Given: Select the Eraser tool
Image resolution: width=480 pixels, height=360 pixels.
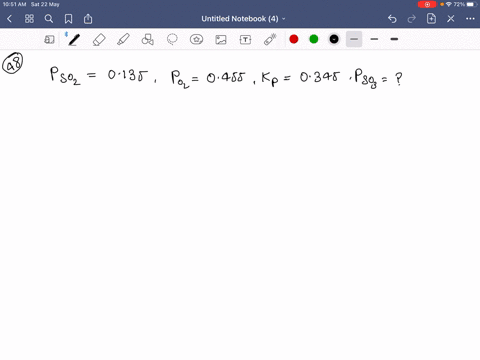Looking at the screenshot, I should 99,40.
